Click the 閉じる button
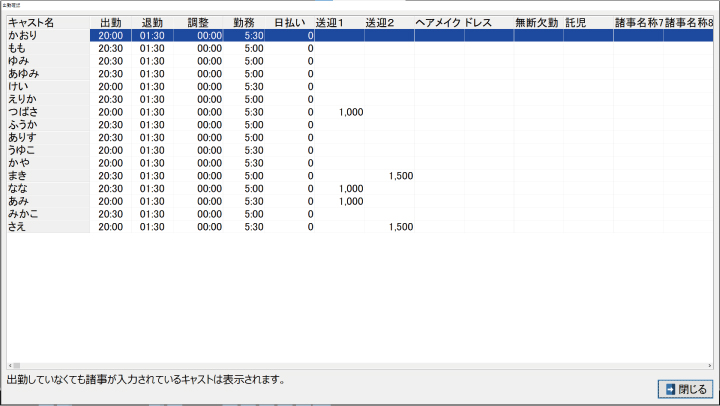720x406 pixels. click(684, 389)
